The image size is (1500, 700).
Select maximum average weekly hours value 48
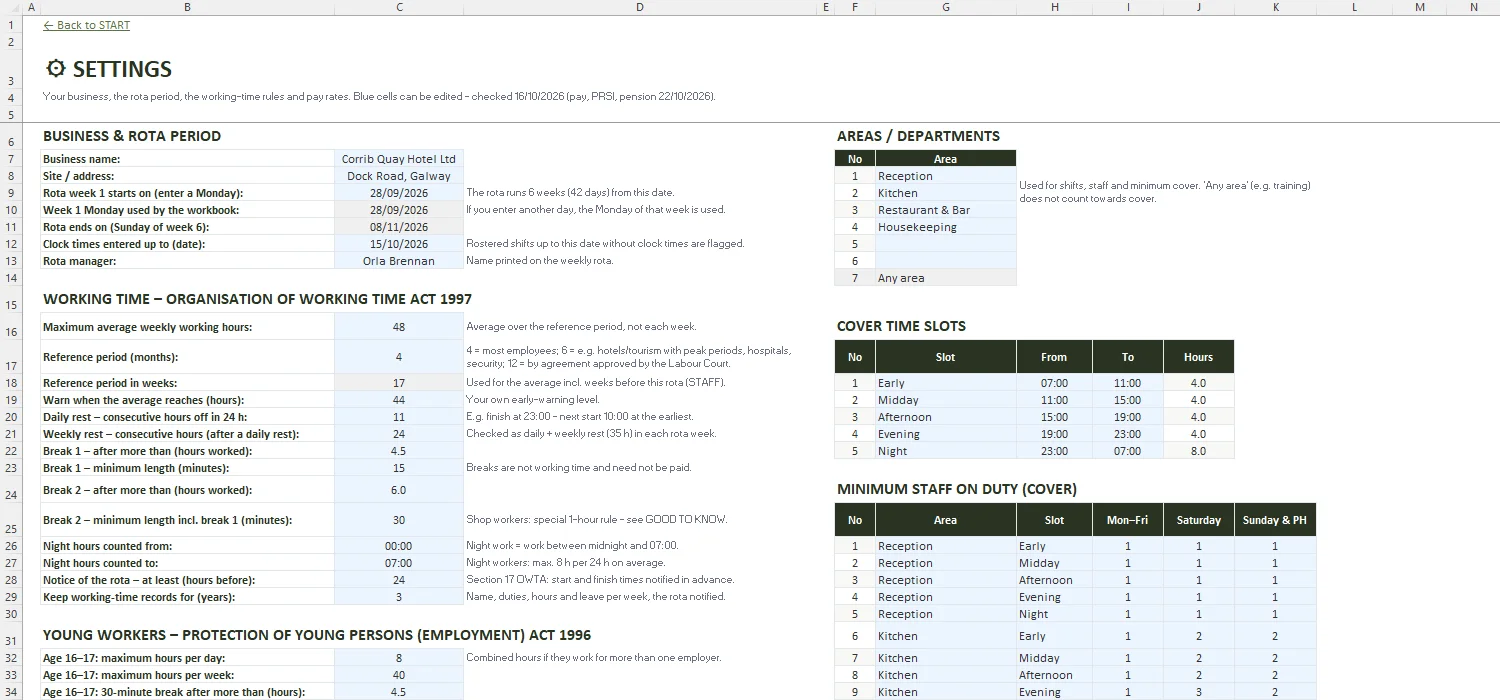(x=399, y=327)
